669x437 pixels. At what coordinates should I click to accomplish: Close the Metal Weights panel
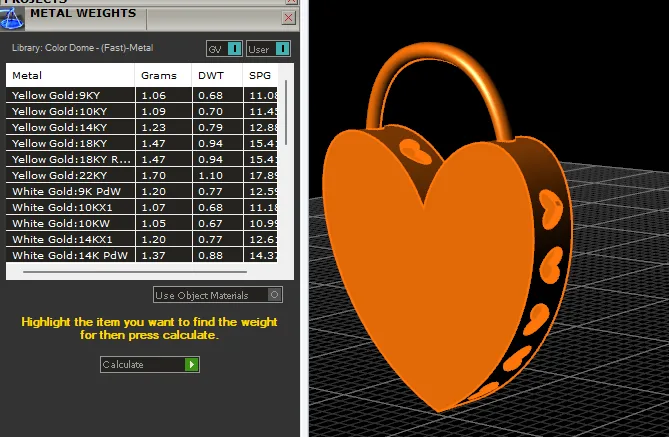coord(289,17)
